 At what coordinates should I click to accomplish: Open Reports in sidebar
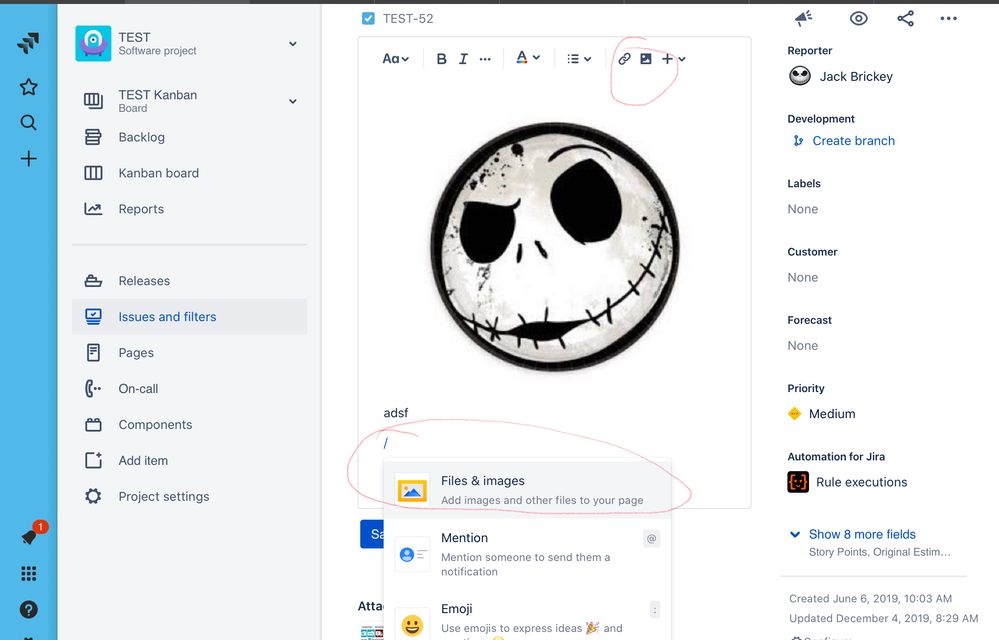point(190,209)
